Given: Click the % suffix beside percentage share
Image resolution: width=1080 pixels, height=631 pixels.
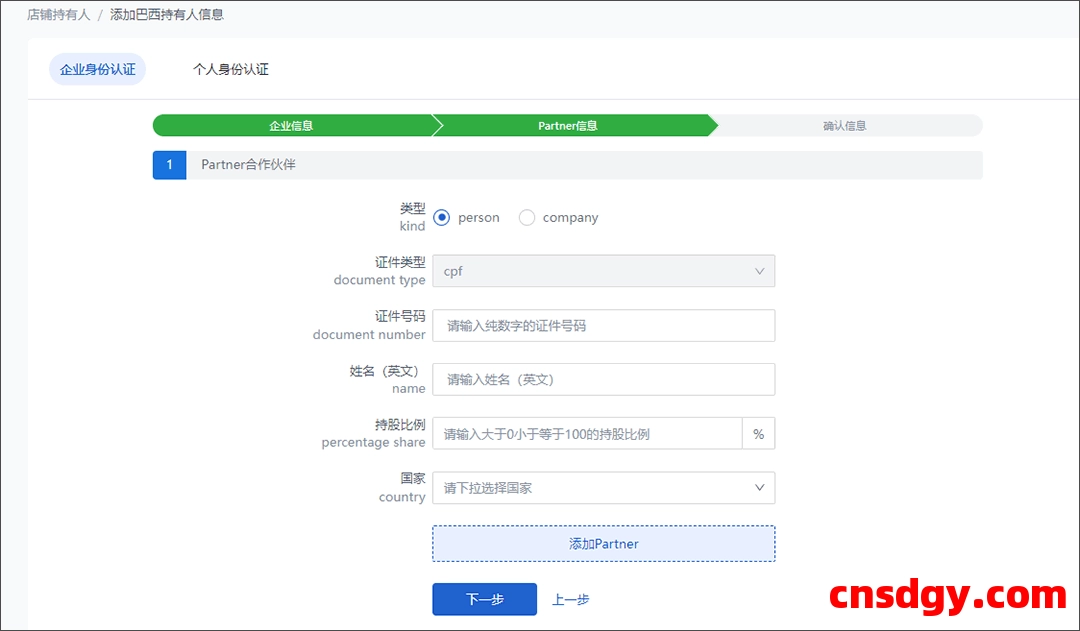Looking at the screenshot, I should (759, 433).
